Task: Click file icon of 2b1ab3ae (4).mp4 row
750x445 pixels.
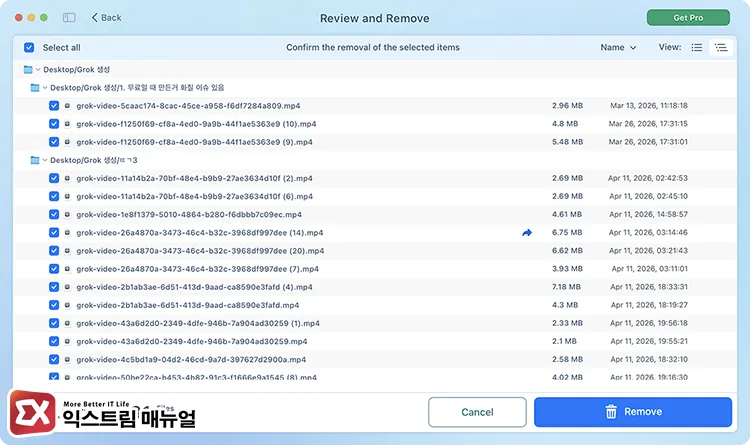Action: [67, 287]
